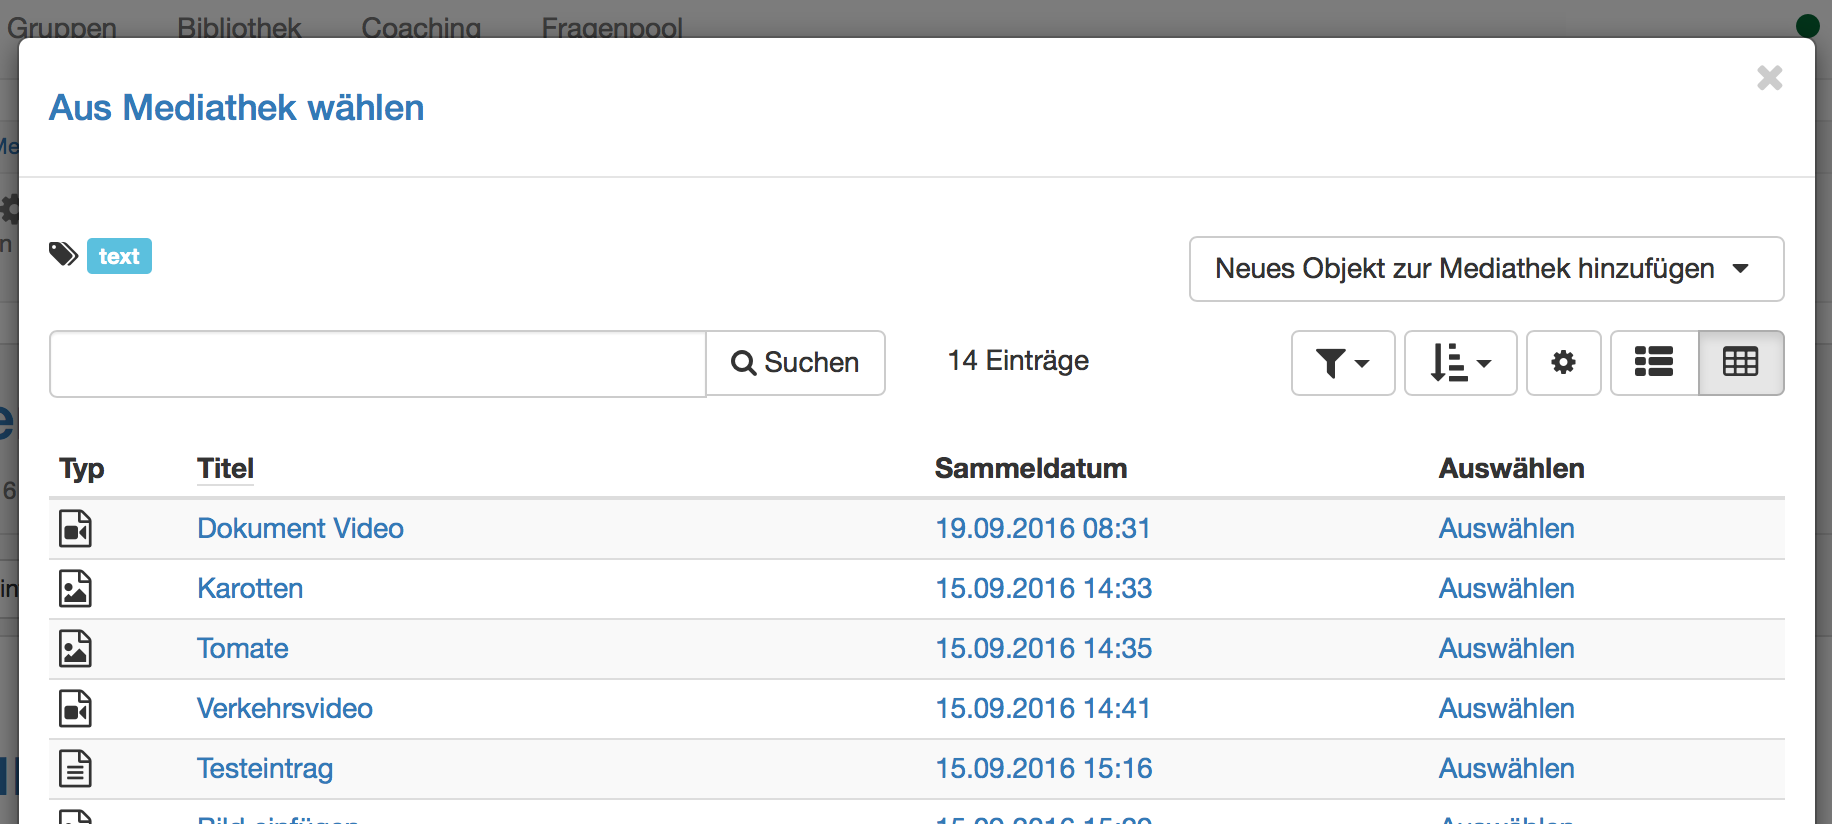
Task: Expand Neues Objekt zur Mediathek hinzufügen dropdown
Action: [1485, 269]
